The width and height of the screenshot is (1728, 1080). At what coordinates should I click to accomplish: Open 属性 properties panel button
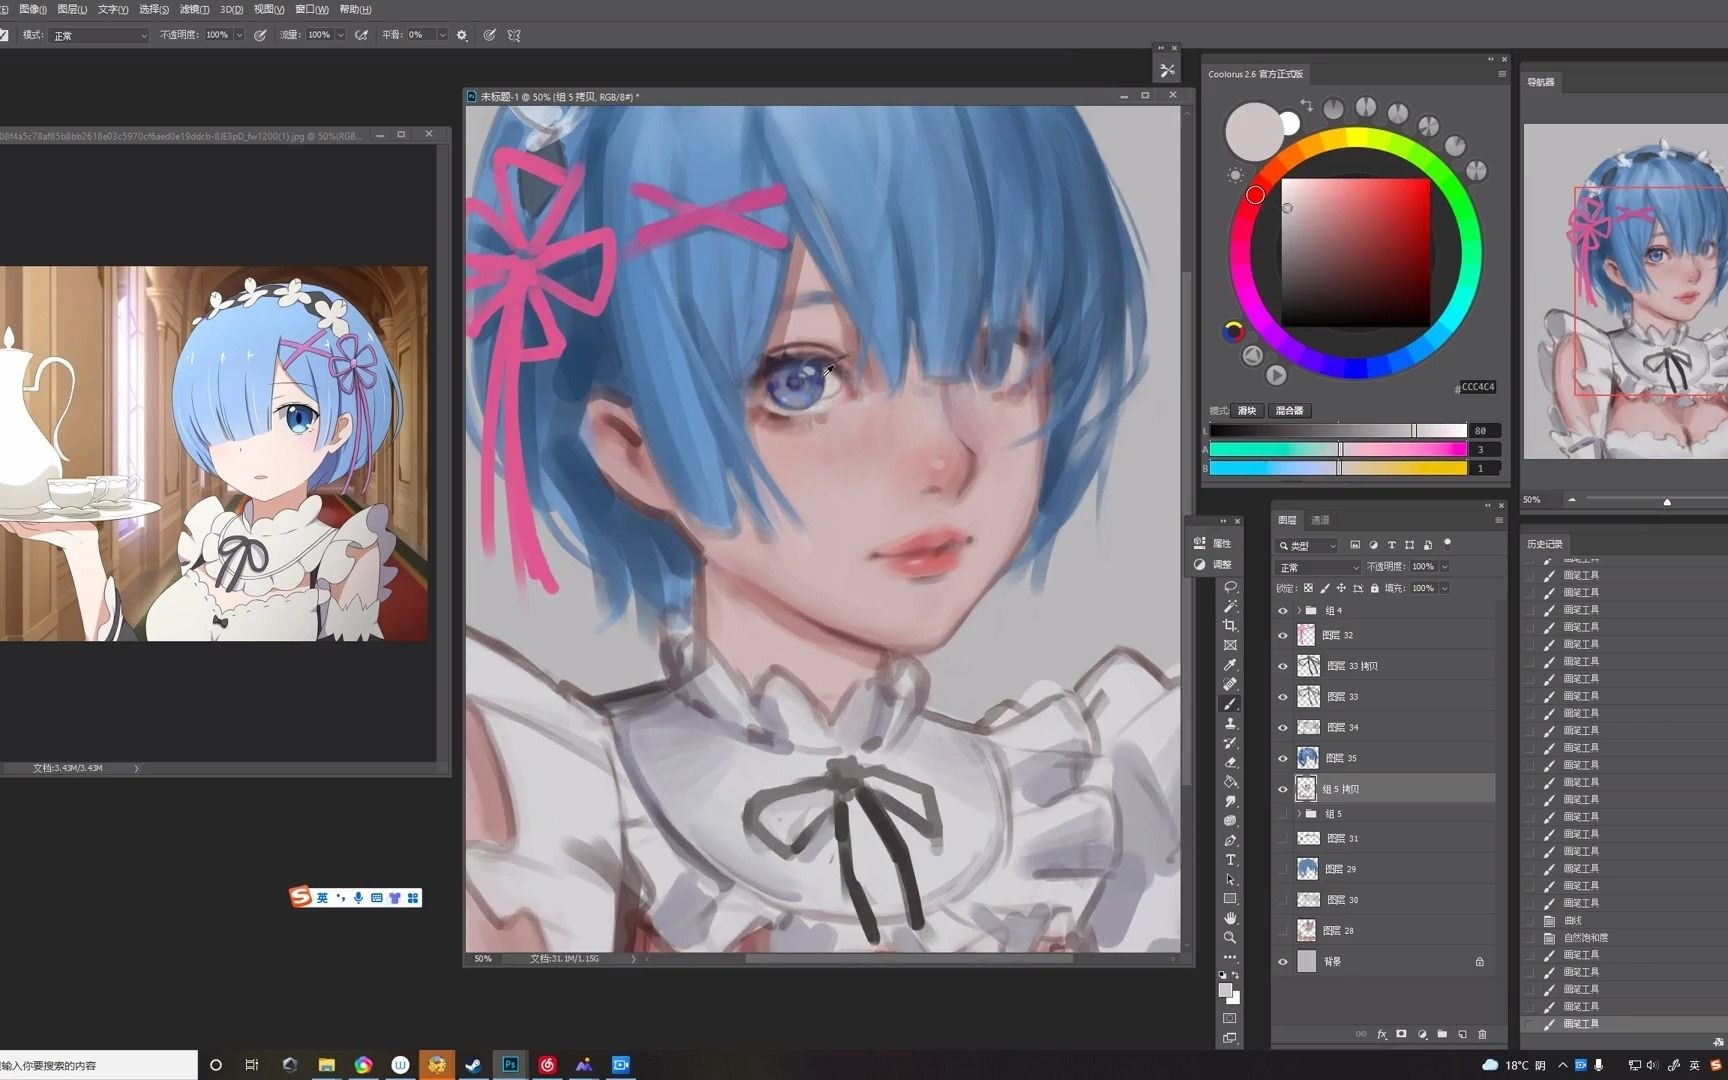1213,543
